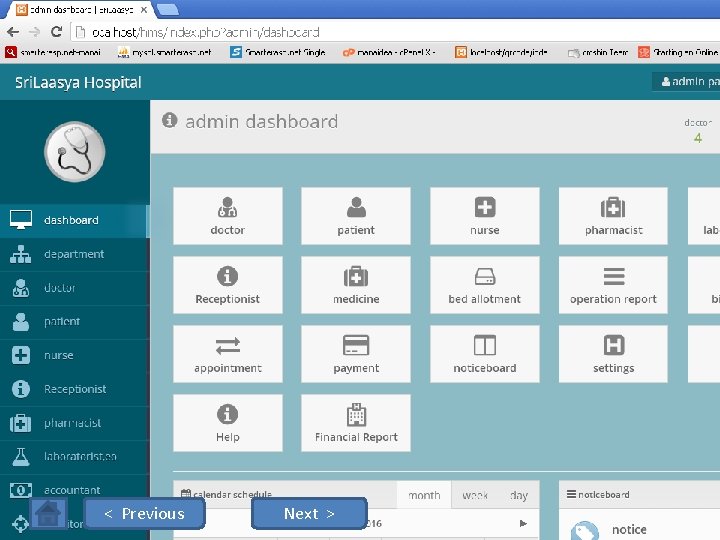Go to next calendar month arrow
Image resolution: width=720 pixels, height=540 pixels.
point(523,523)
